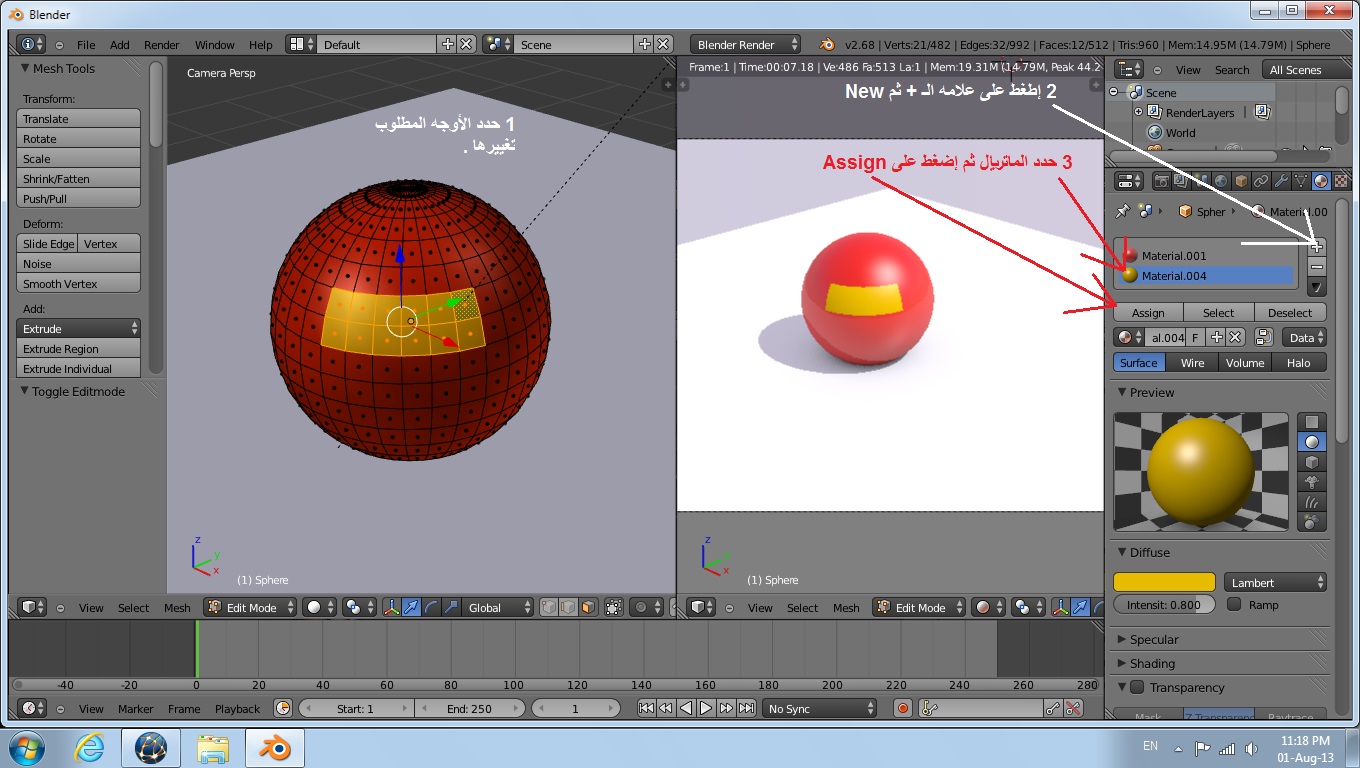
Task: Play animation in reverse
Action: click(686, 708)
